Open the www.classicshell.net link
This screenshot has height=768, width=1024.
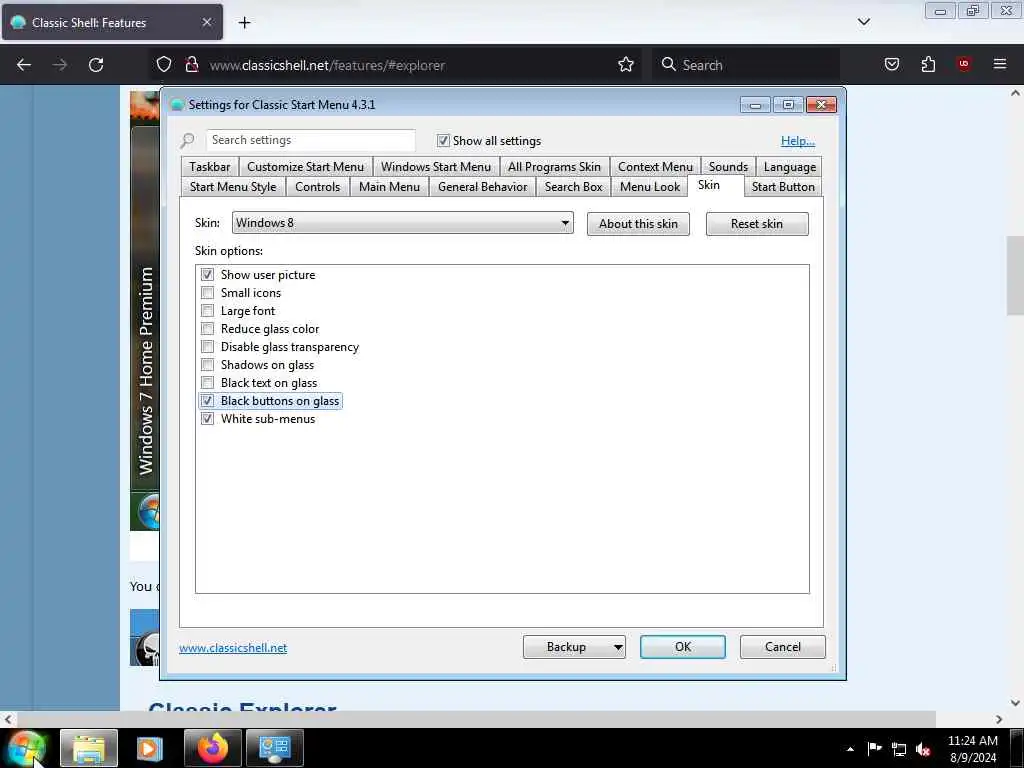233,648
